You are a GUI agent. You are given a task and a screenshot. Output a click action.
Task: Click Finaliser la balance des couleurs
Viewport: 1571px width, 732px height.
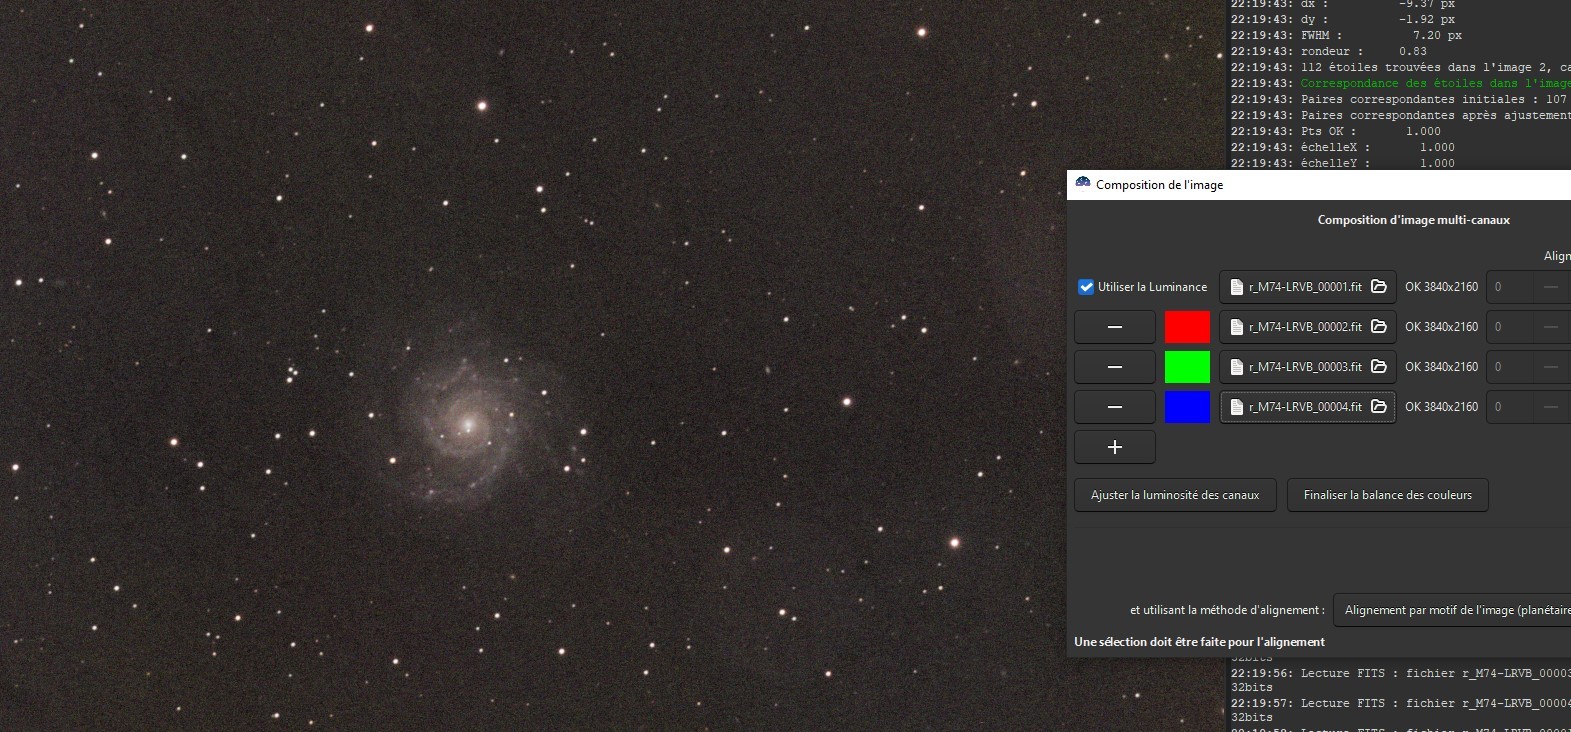click(x=1388, y=495)
